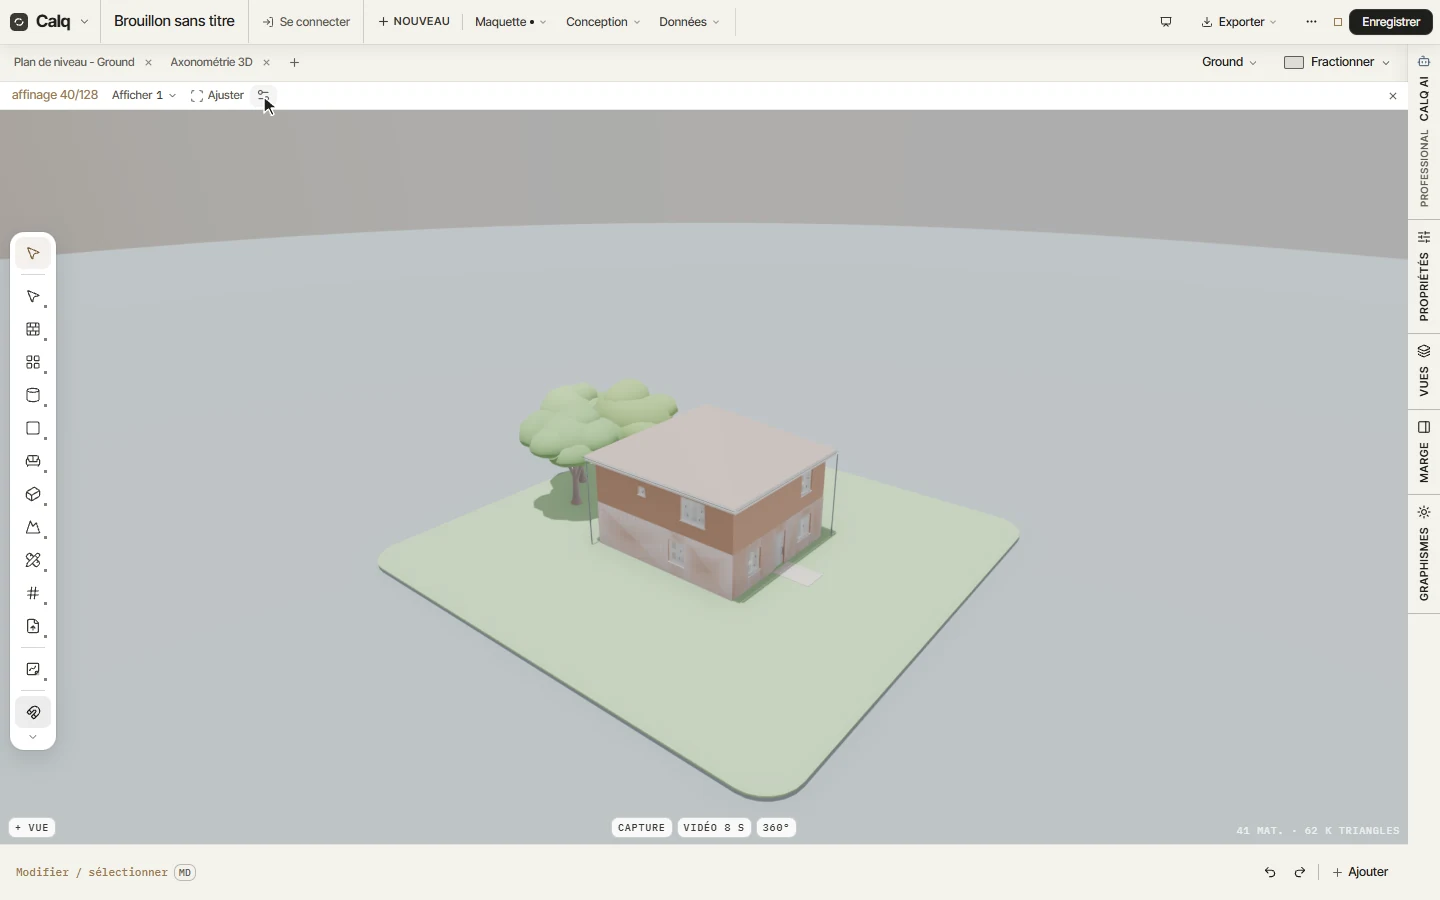Switch to Axonométrie 3D tab
The height and width of the screenshot is (900, 1440).
tap(211, 62)
